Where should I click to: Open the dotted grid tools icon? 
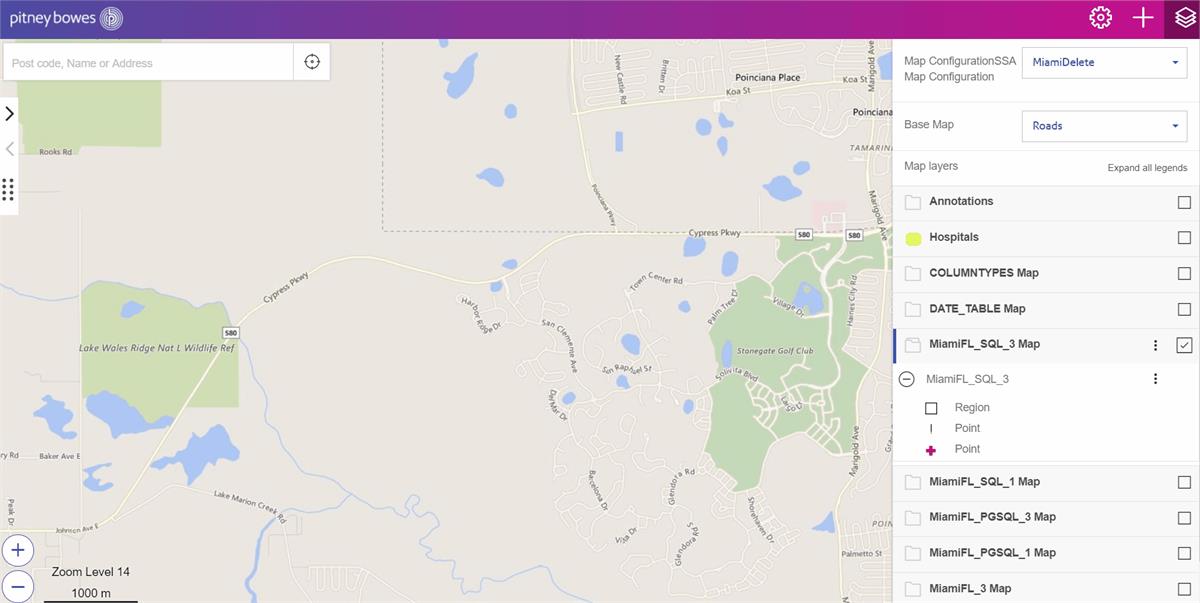coord(8,189)
